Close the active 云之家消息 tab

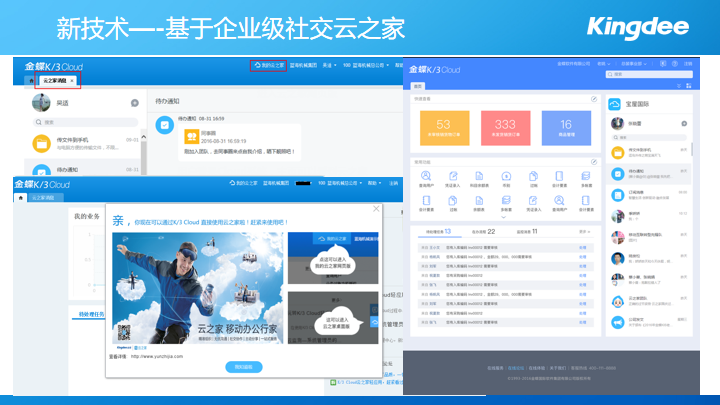[72, 81]
